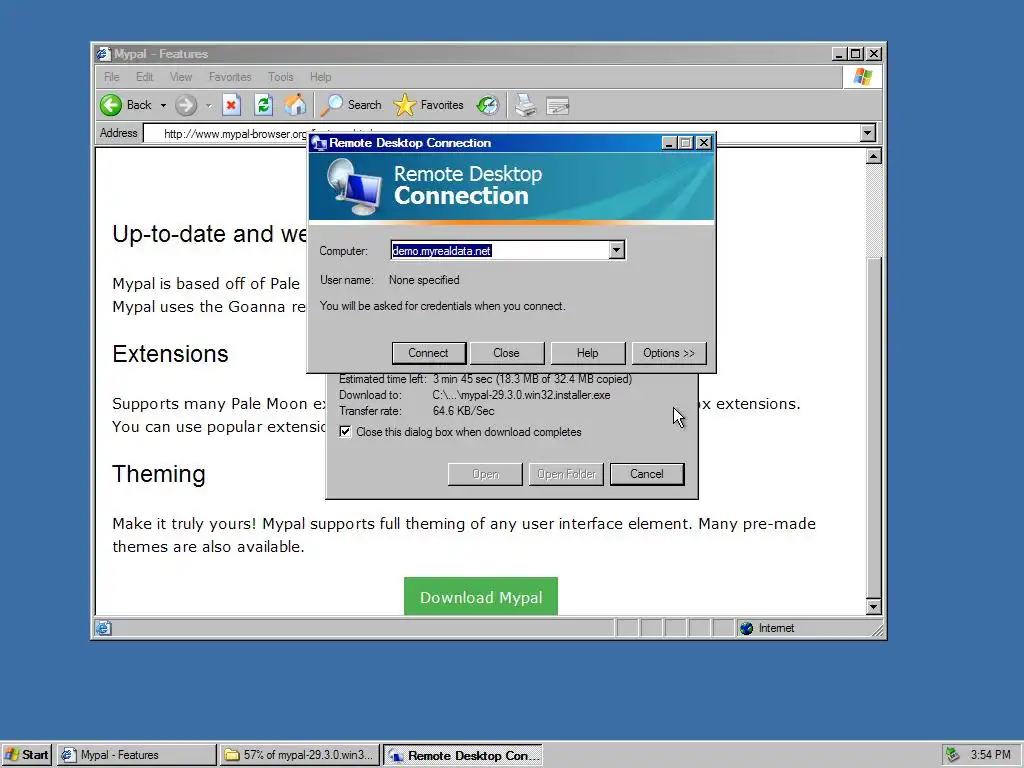Click the Connect button

click(x=428, y=353)
